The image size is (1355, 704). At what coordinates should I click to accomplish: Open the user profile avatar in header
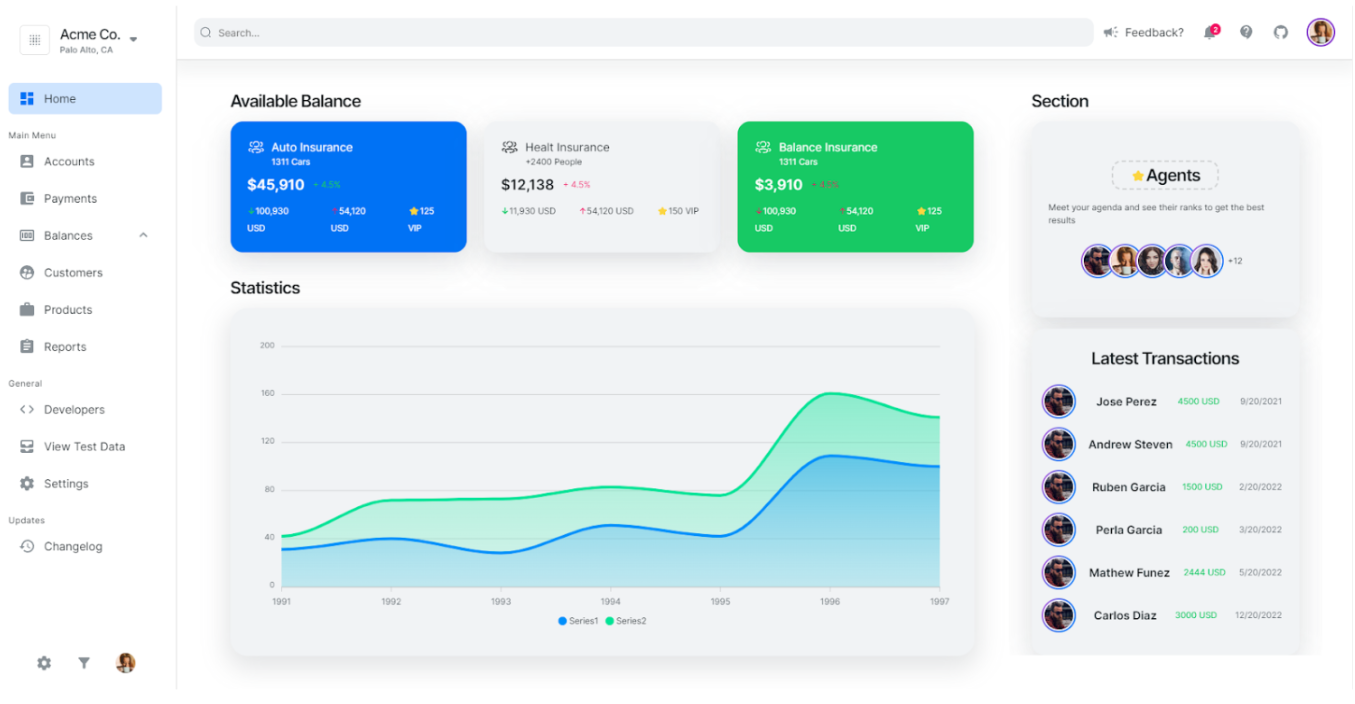1320,32
